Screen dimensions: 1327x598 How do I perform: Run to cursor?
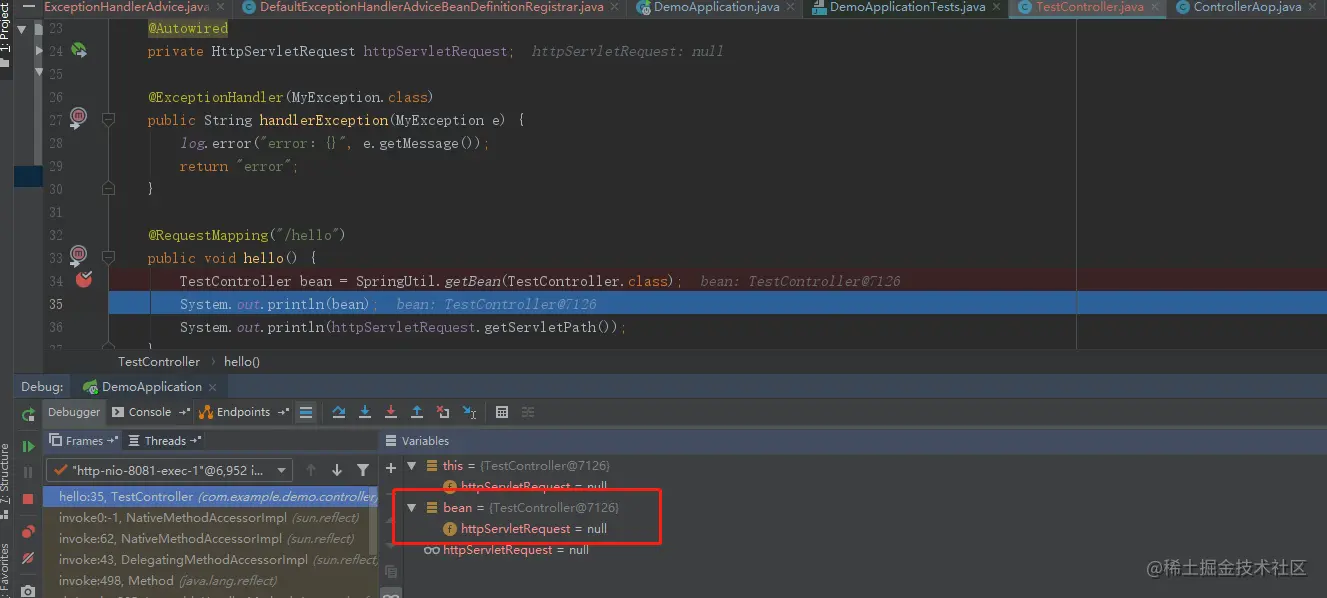click(469, 412)
